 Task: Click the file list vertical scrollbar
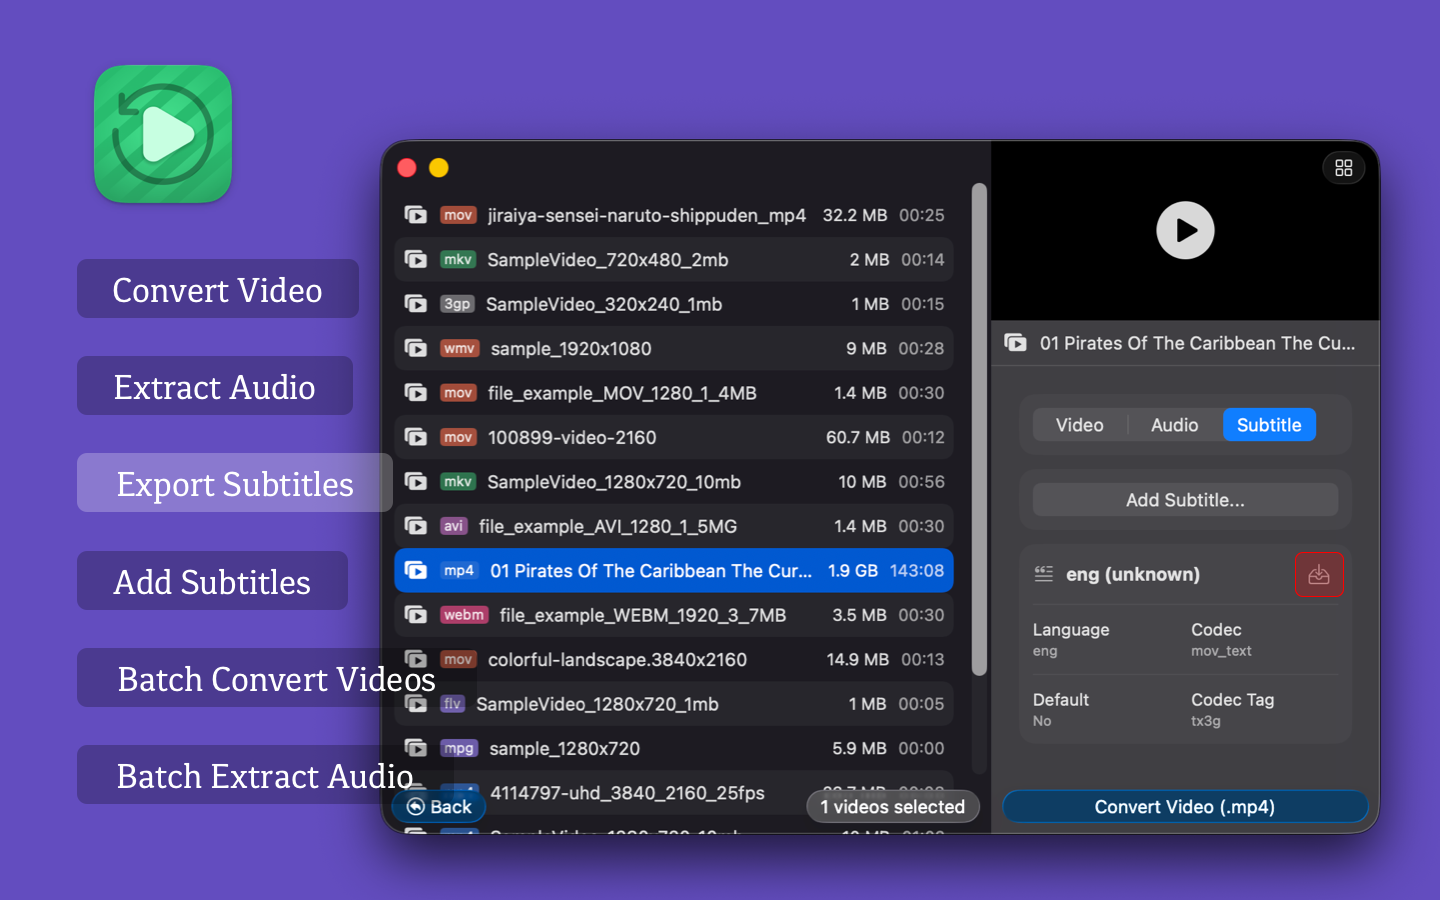point(979,430)
